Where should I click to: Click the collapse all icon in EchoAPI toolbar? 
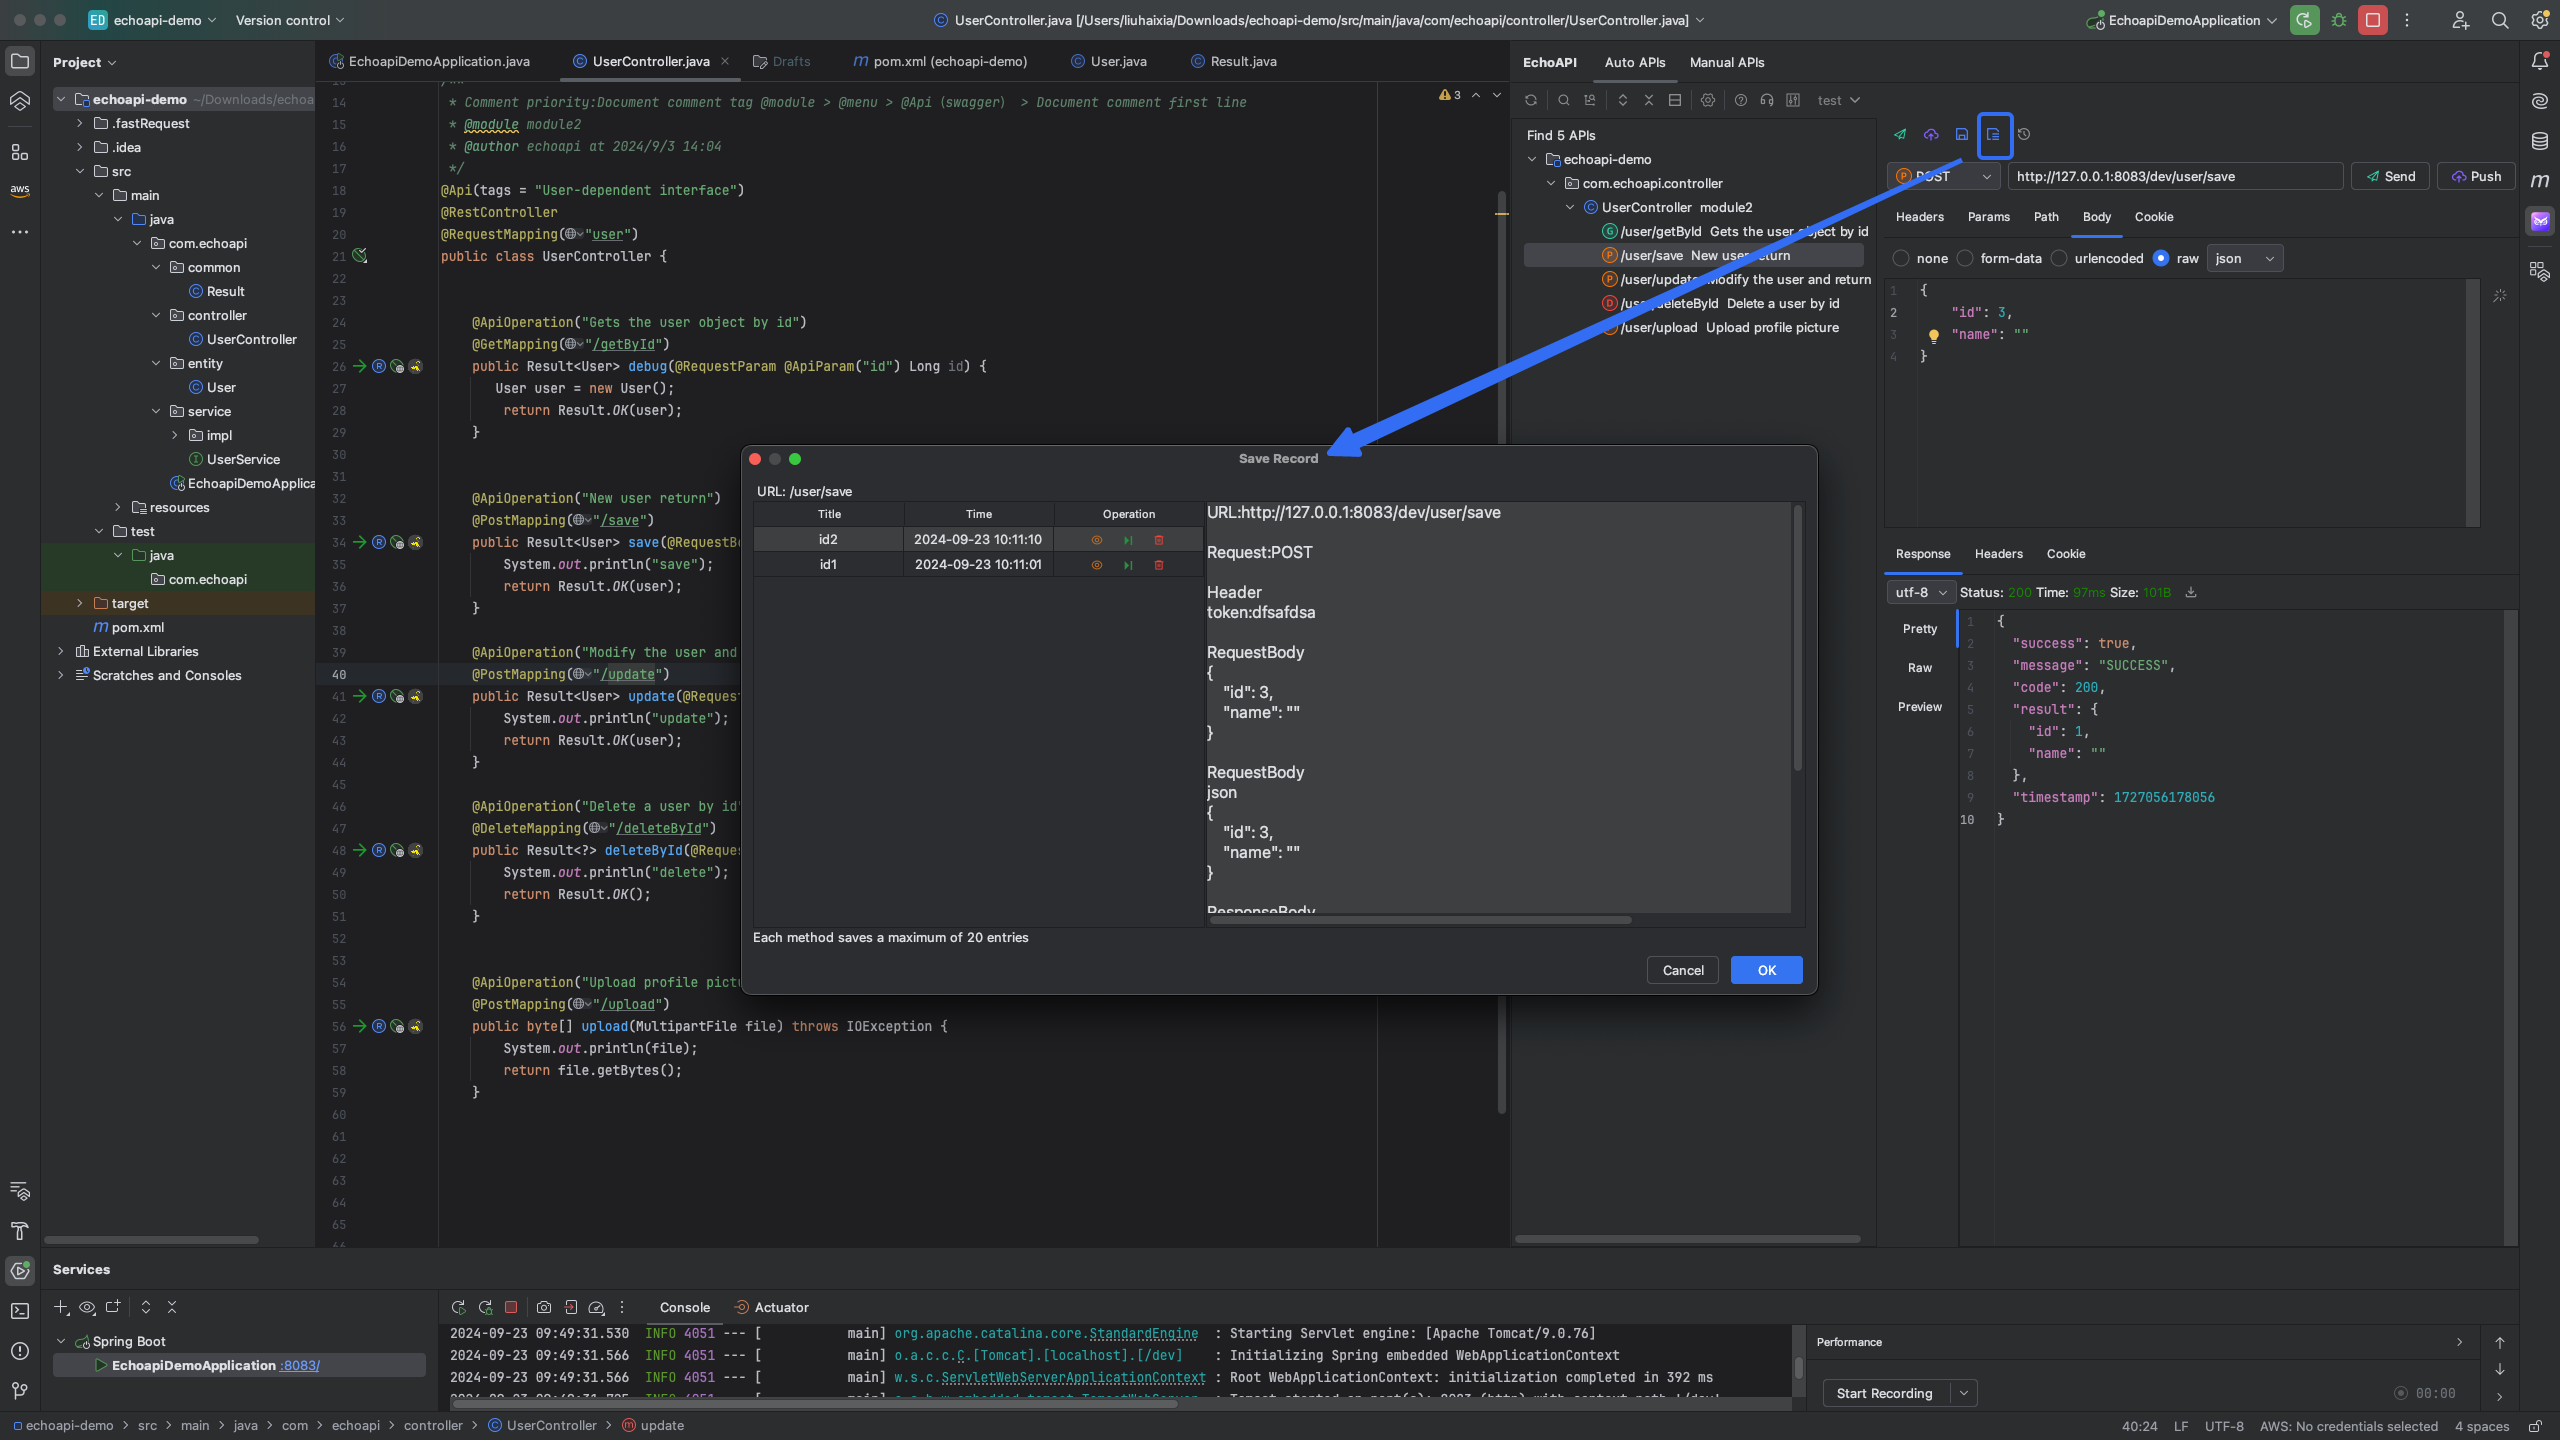[x=1649, y=100]
